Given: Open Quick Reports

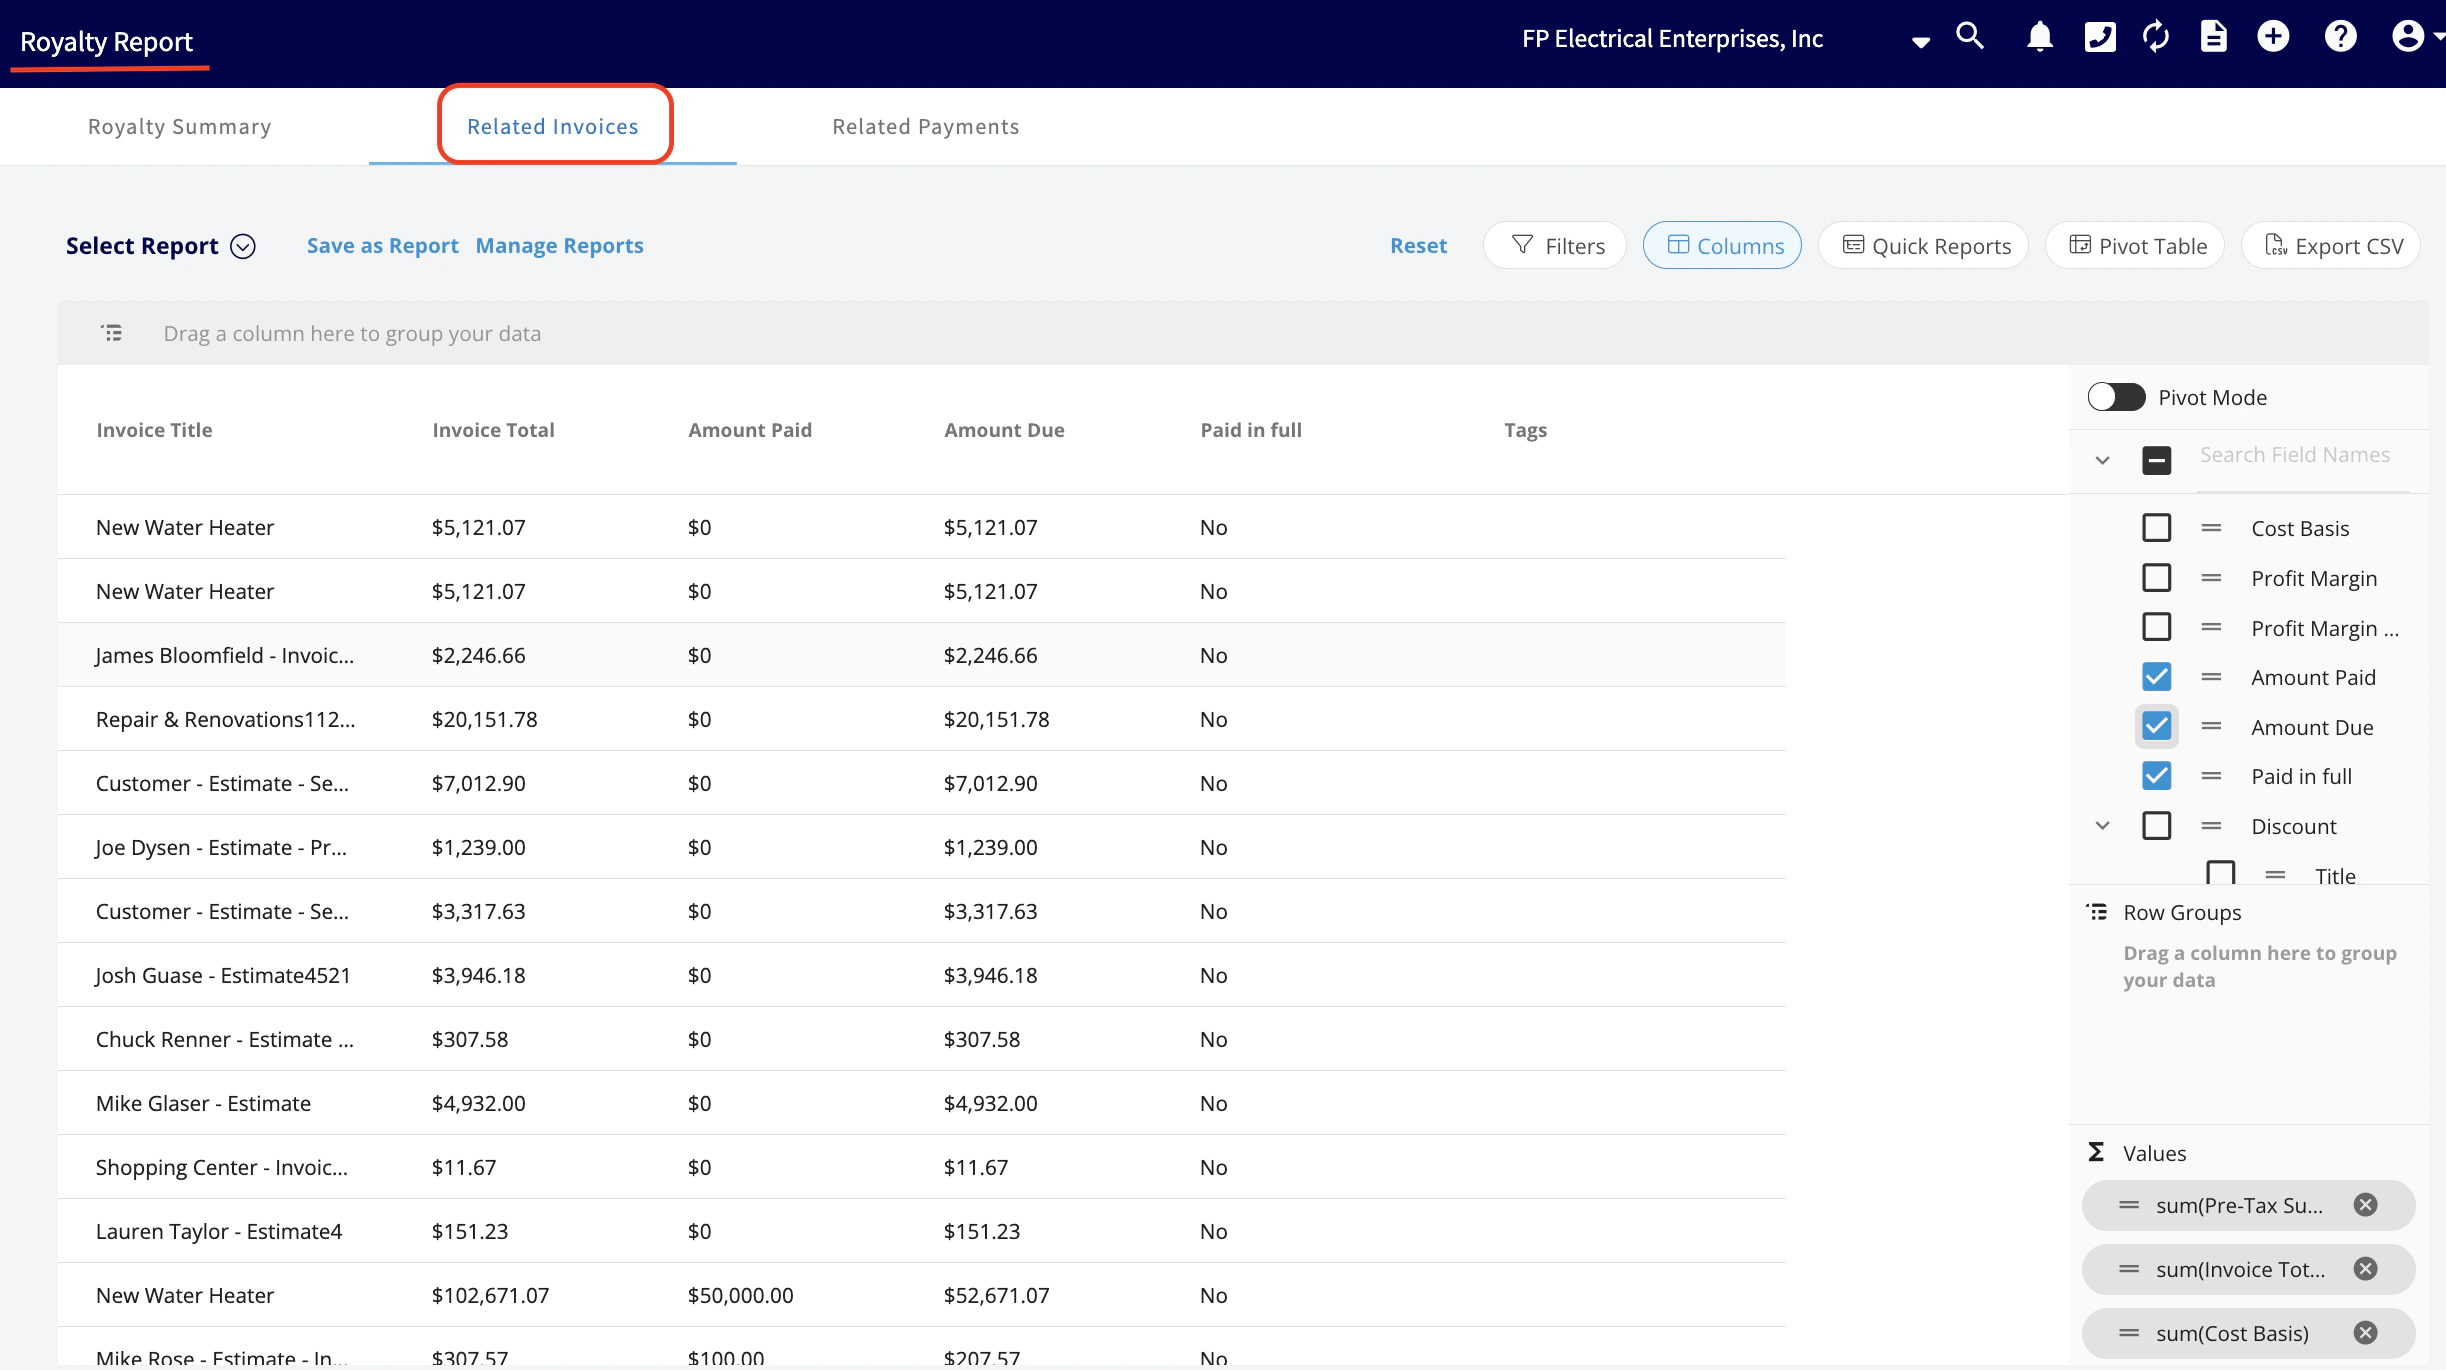Looking at the screenshot, I should click(1923, 246).
